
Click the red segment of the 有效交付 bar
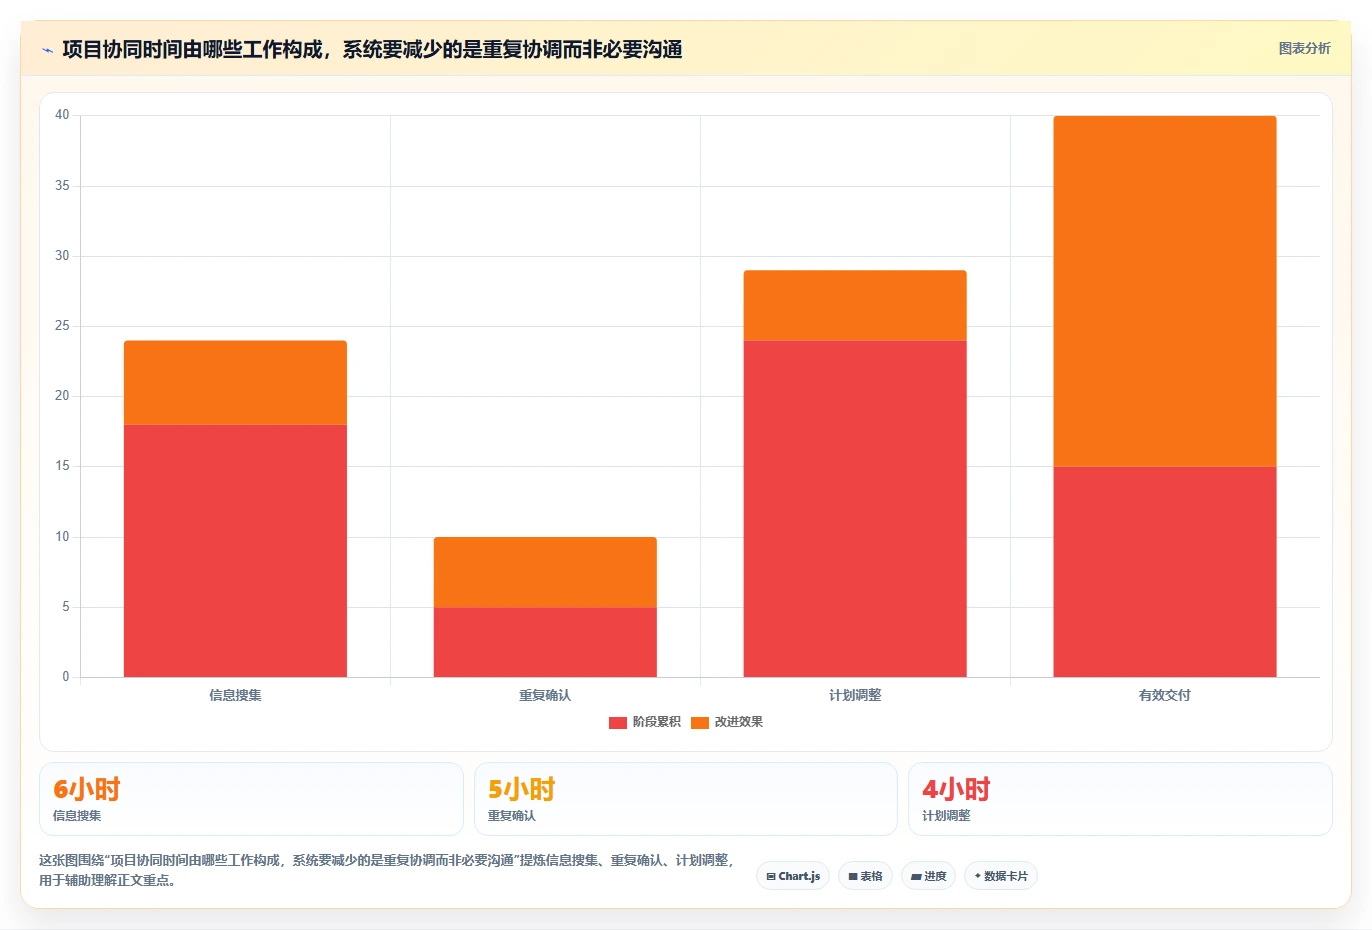pos(1165,572)
